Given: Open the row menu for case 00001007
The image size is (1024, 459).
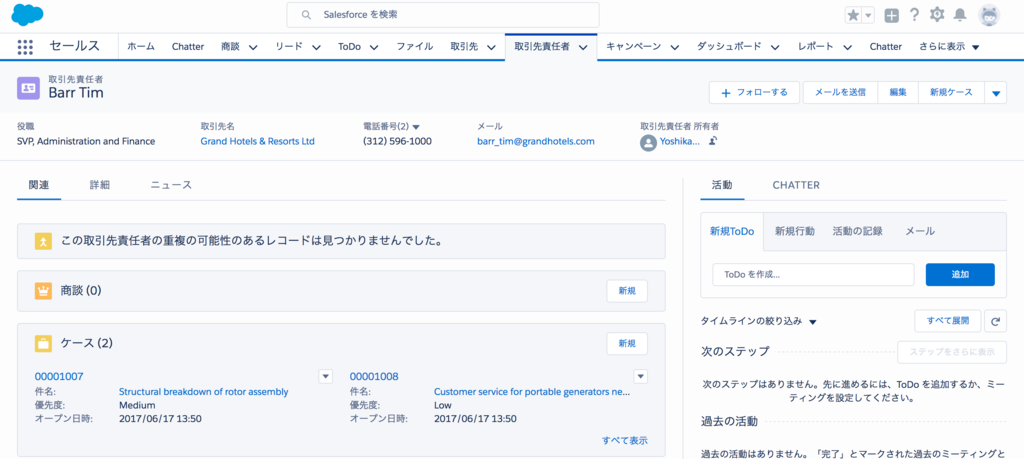Looking at the screenshot, I should pyautogui.click(x=325, y=376).
